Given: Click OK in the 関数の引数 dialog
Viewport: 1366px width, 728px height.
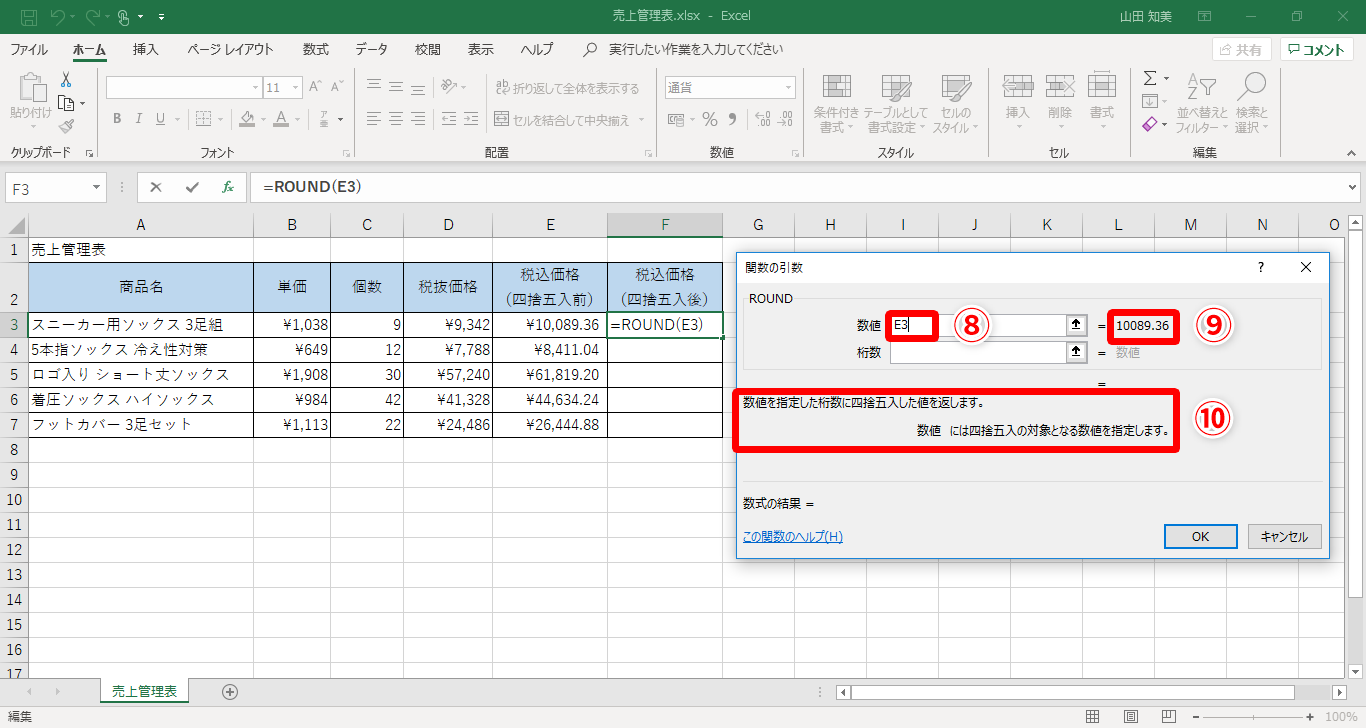Looking at the screenshot, I should [x=1201, y=536].
